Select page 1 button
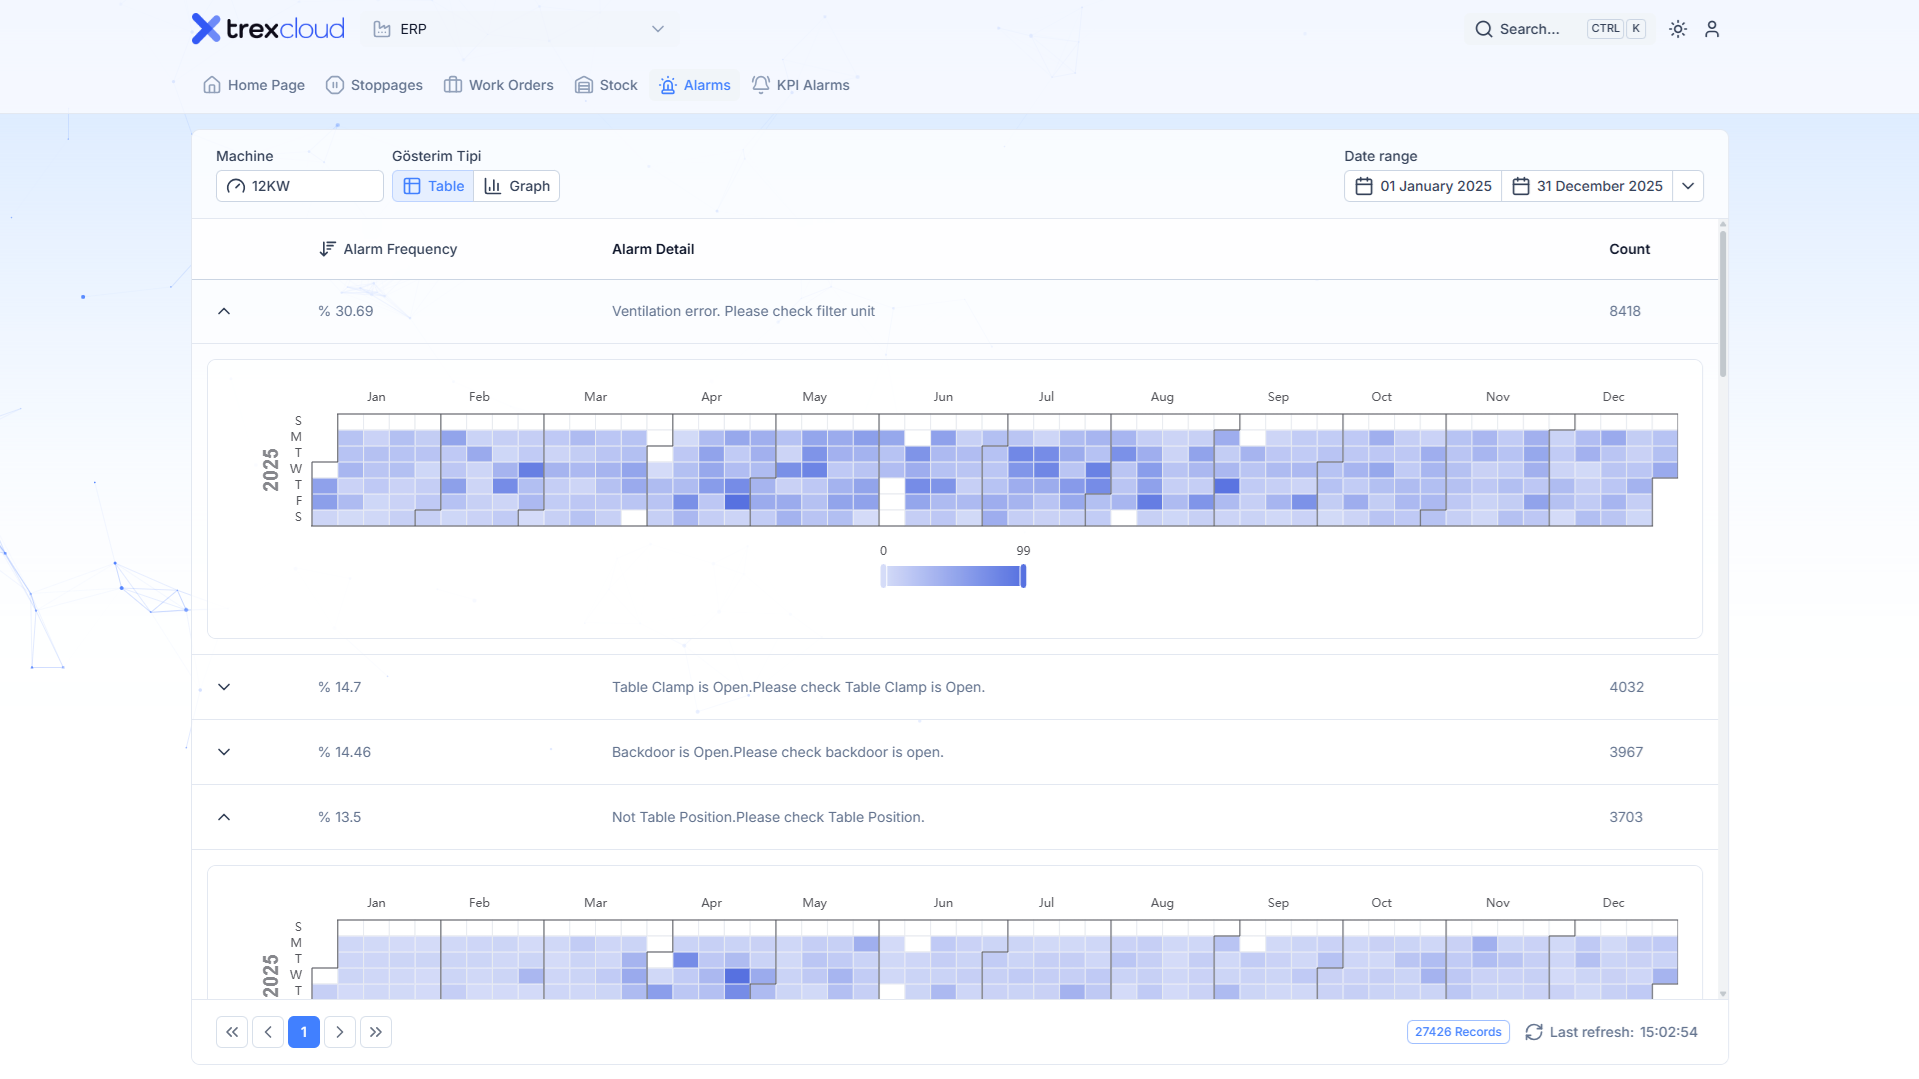Image resolution: width=1919 pixels, height=1079 pixels. click(x=304, y=1032)
